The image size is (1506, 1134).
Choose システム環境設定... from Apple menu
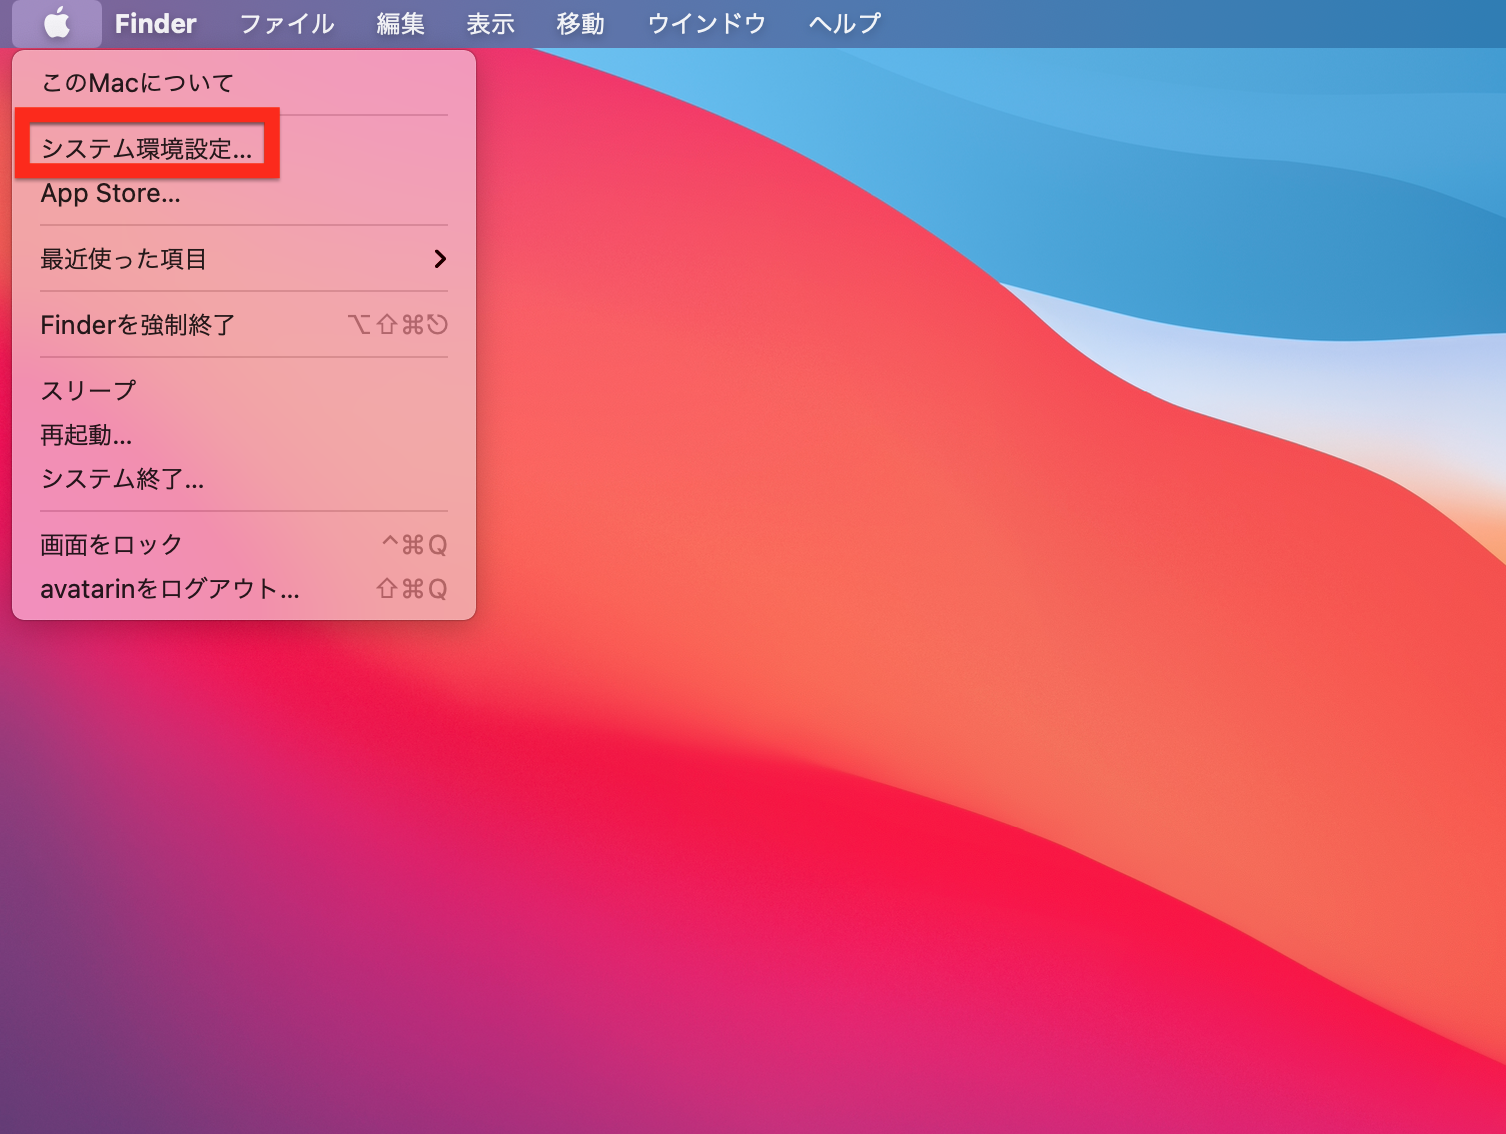pyautogui.click(x=244, y=149)
